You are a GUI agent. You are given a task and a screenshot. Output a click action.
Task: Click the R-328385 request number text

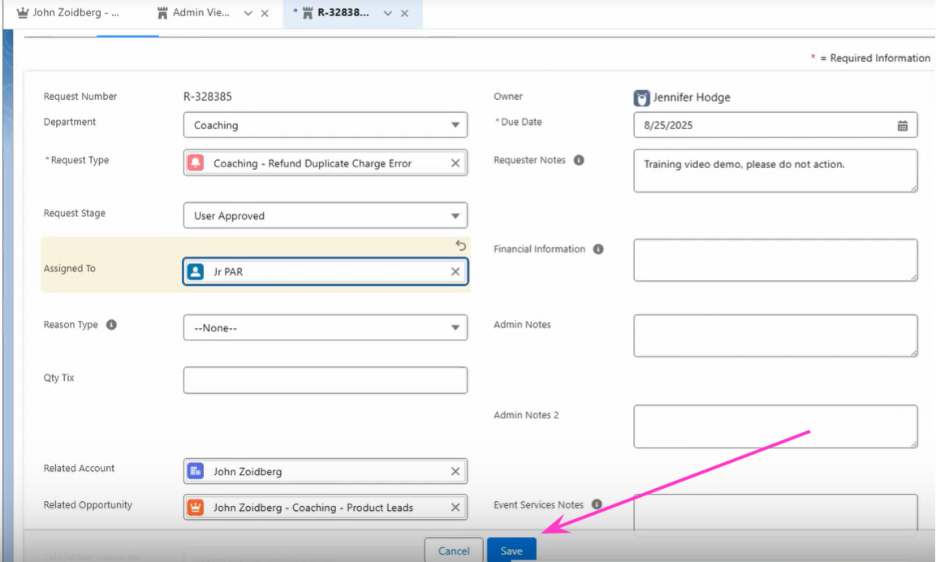point(207,97)
